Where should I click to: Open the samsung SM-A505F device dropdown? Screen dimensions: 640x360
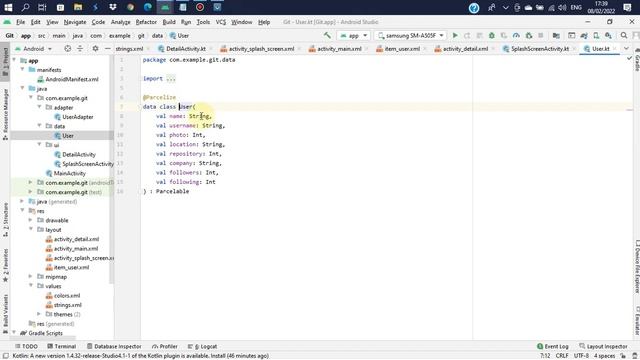tap(410, 36)
